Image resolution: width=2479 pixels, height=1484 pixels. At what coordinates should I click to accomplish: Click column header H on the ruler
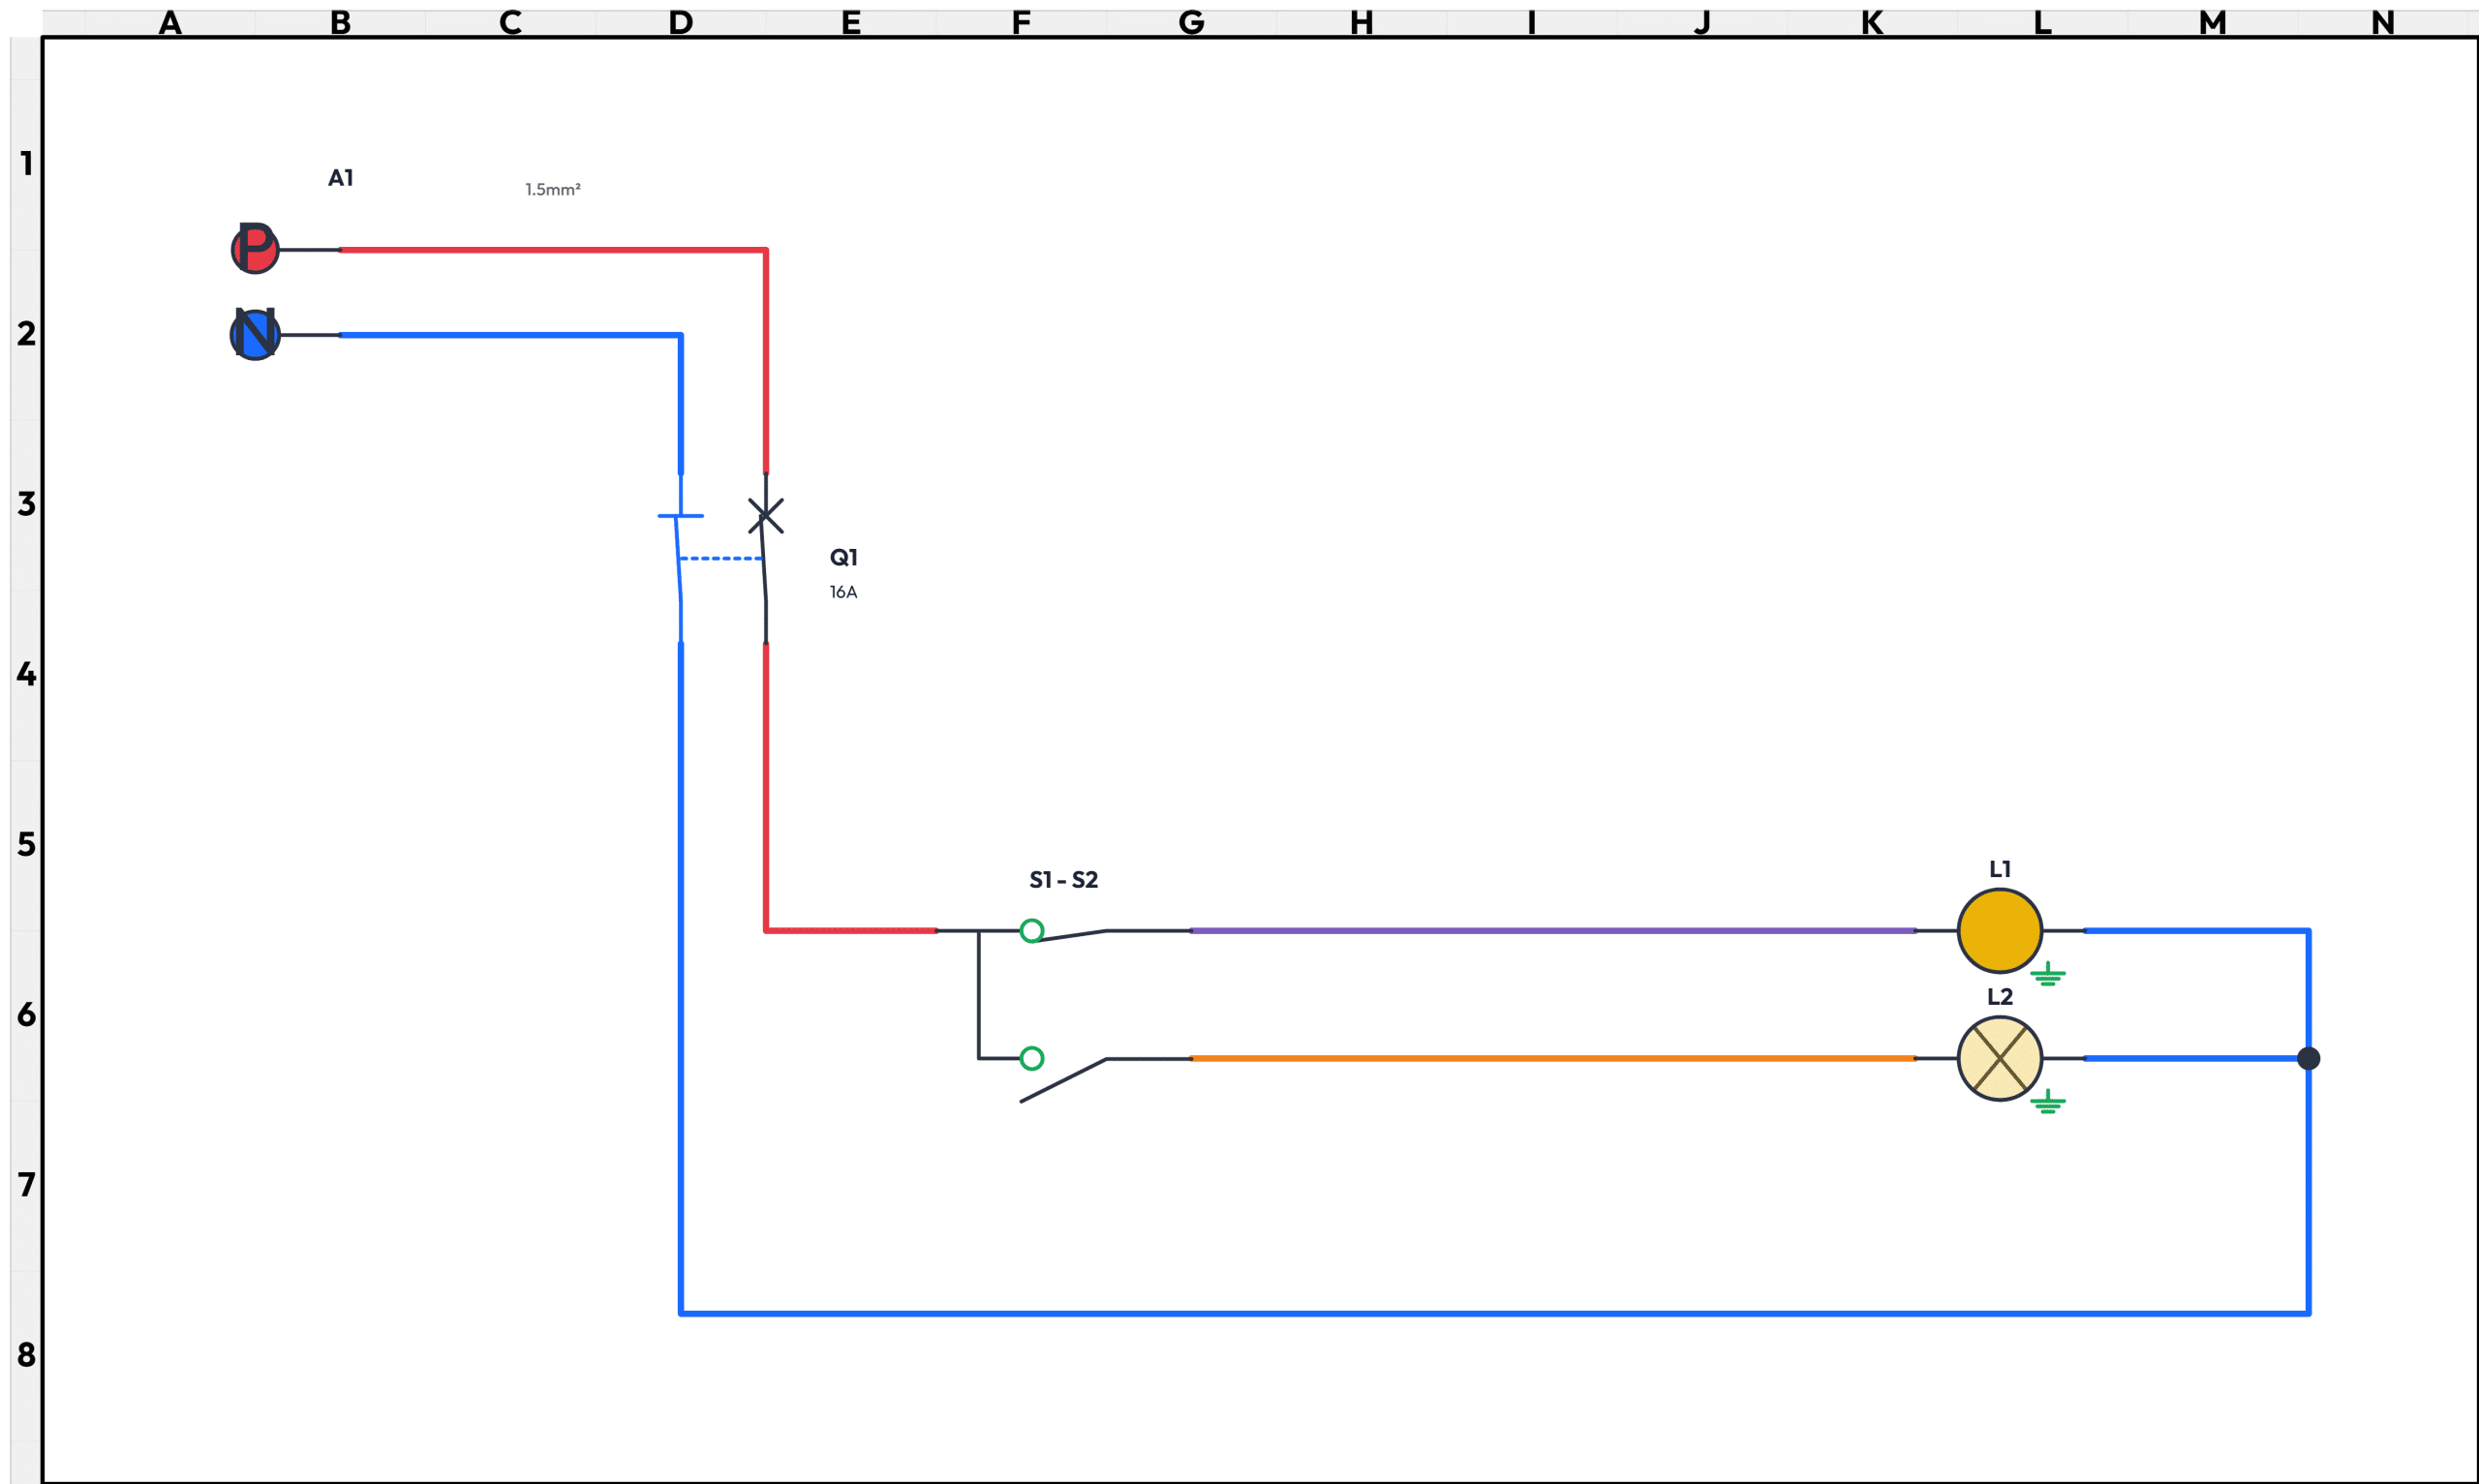tap(1361, 22)
